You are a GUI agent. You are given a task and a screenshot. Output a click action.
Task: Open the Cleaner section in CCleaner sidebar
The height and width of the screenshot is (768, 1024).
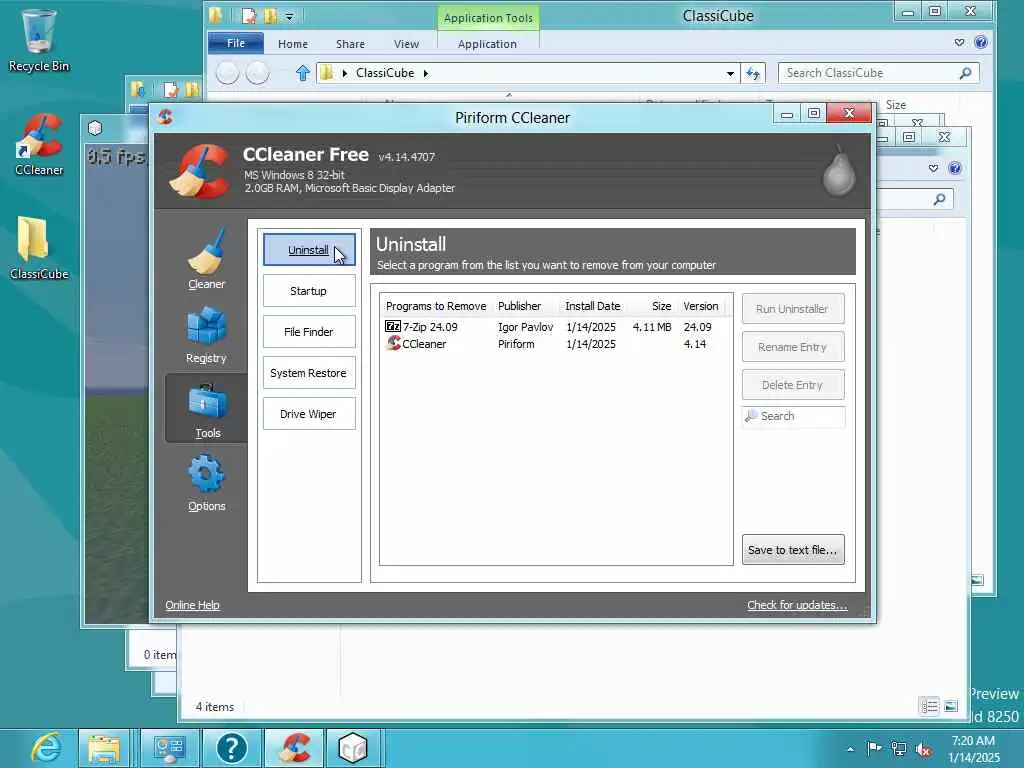[x=206, y=259]
